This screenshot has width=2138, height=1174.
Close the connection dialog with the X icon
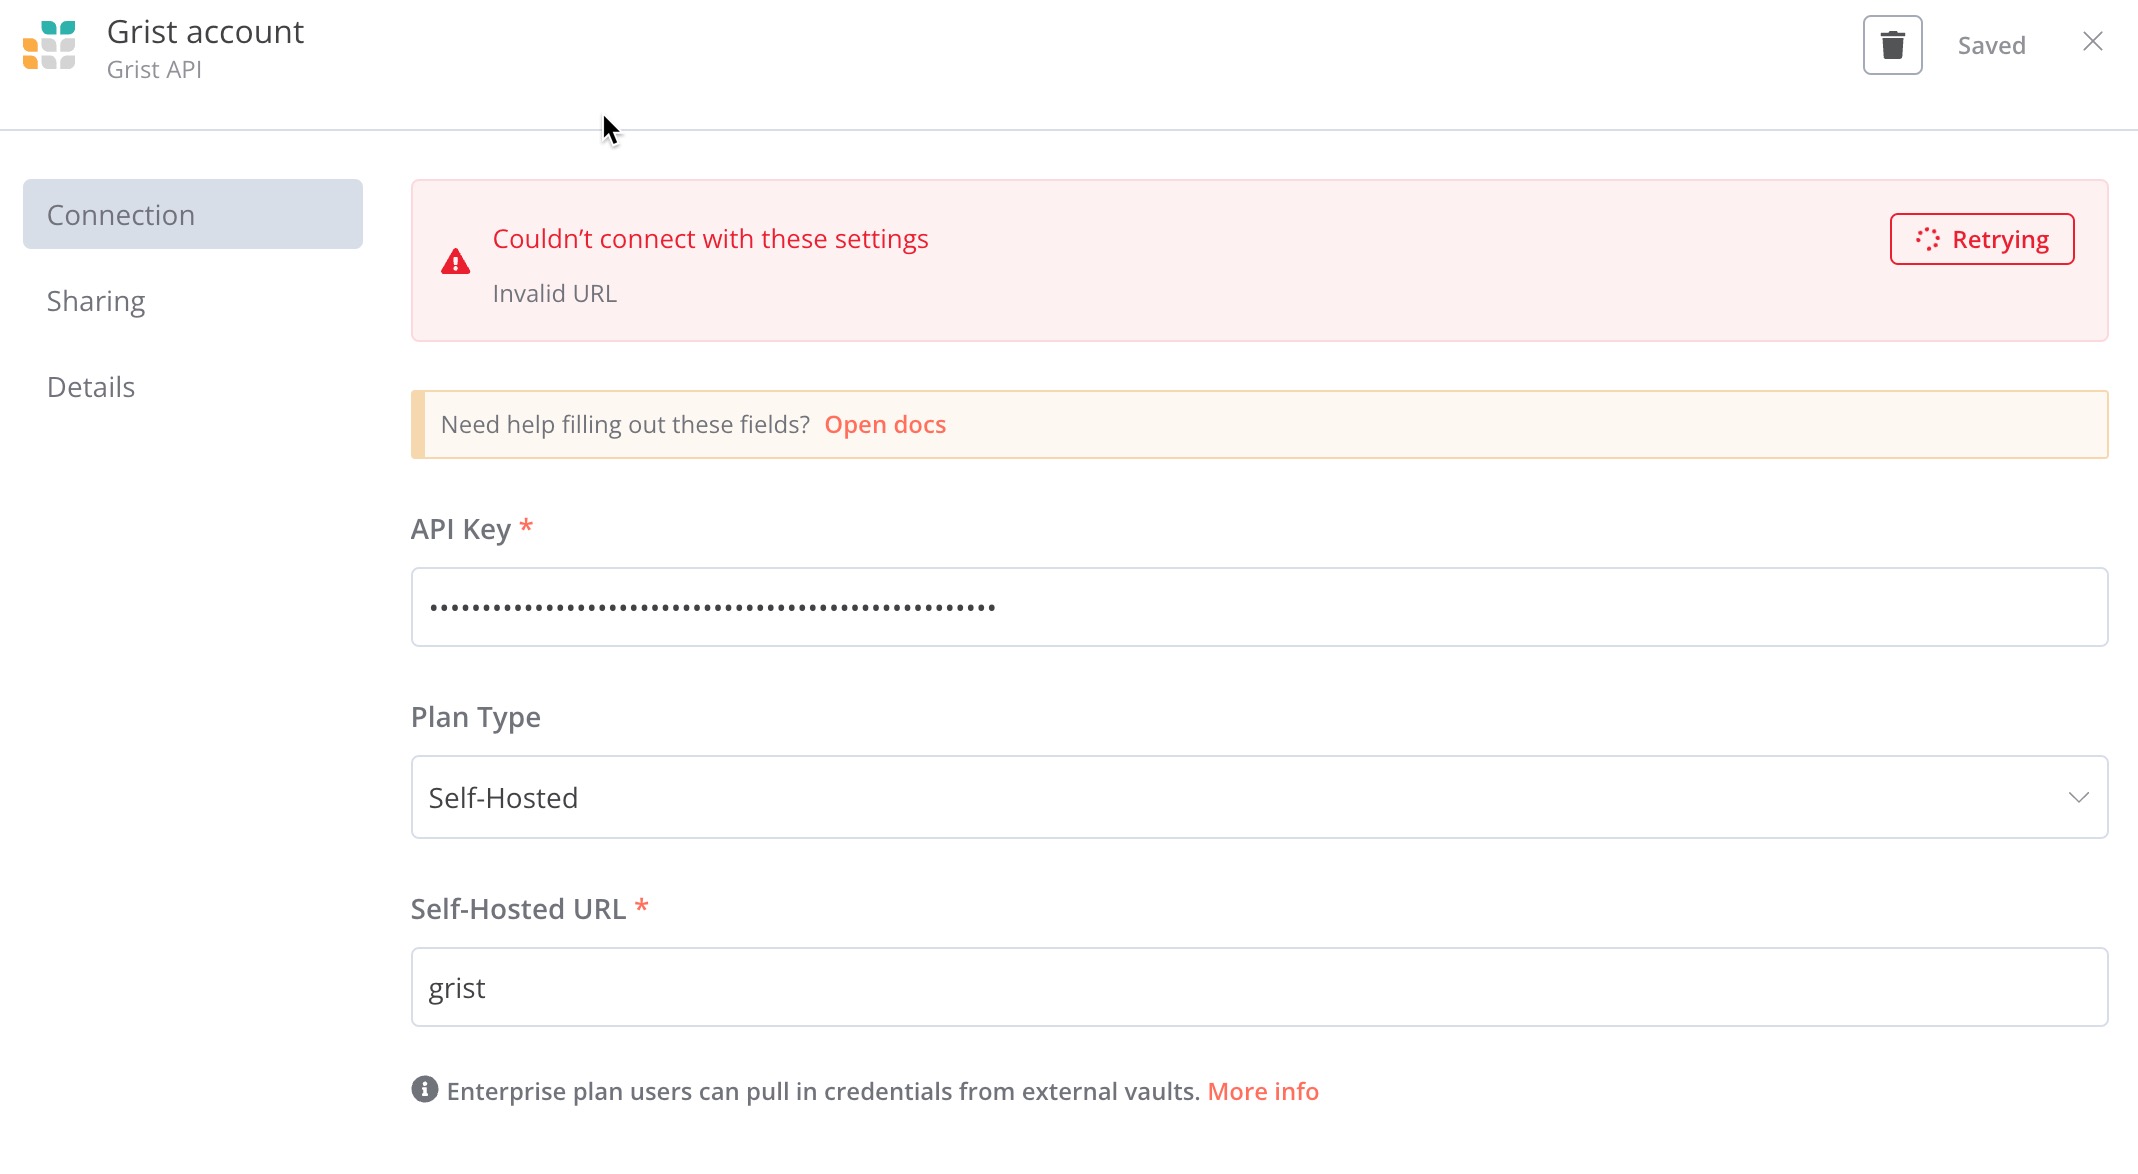[x=2091, y=41]
